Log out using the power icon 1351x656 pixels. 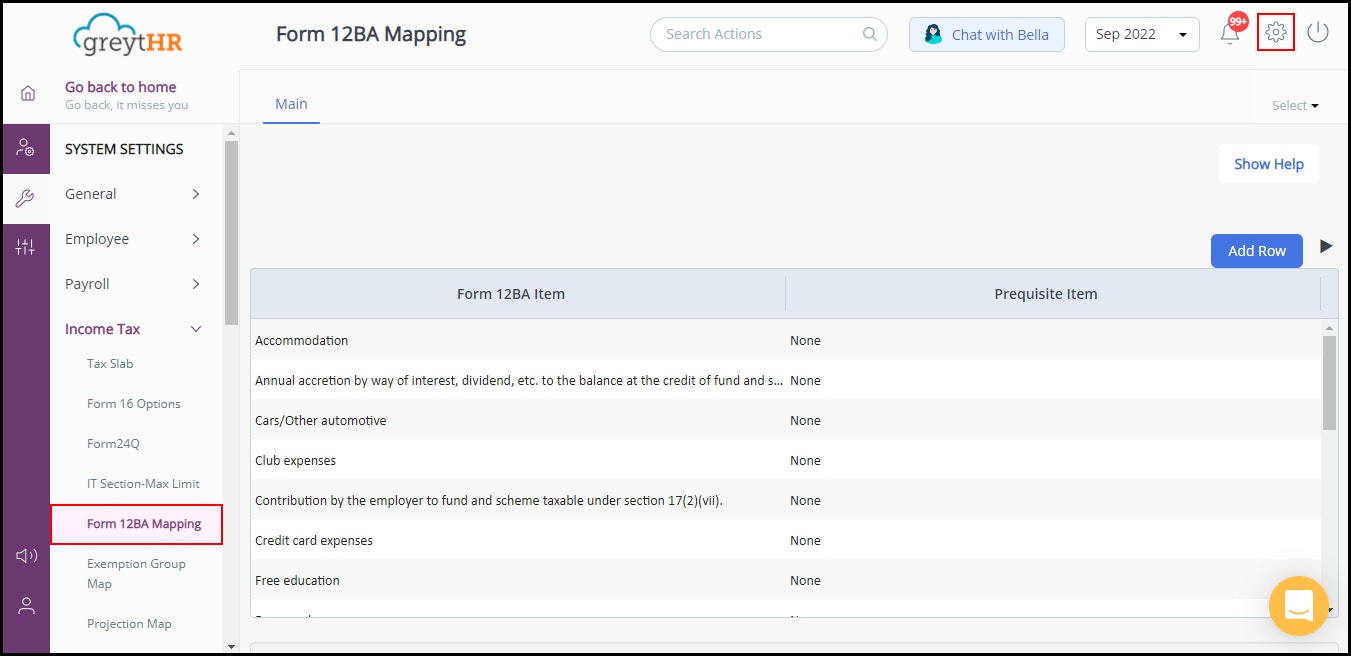point(1318,32)
